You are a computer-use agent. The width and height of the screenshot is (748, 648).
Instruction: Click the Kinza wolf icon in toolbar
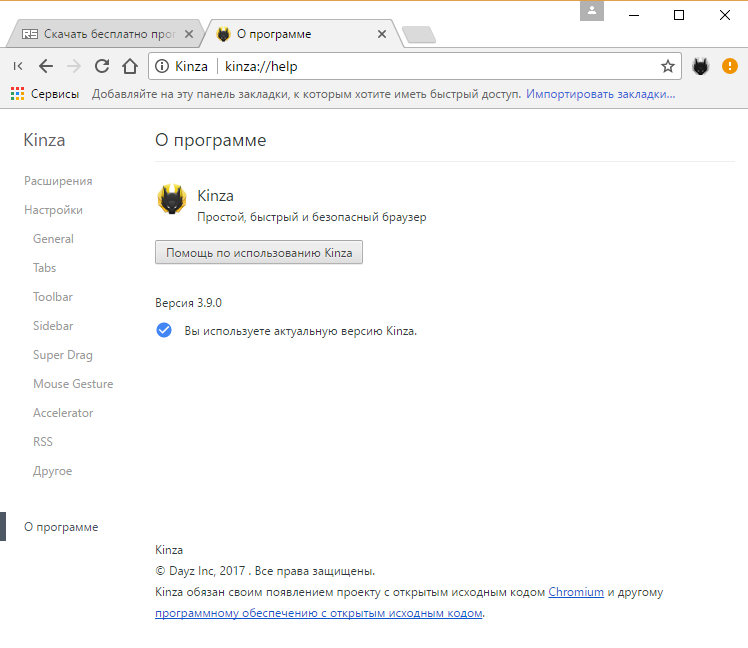701,67
